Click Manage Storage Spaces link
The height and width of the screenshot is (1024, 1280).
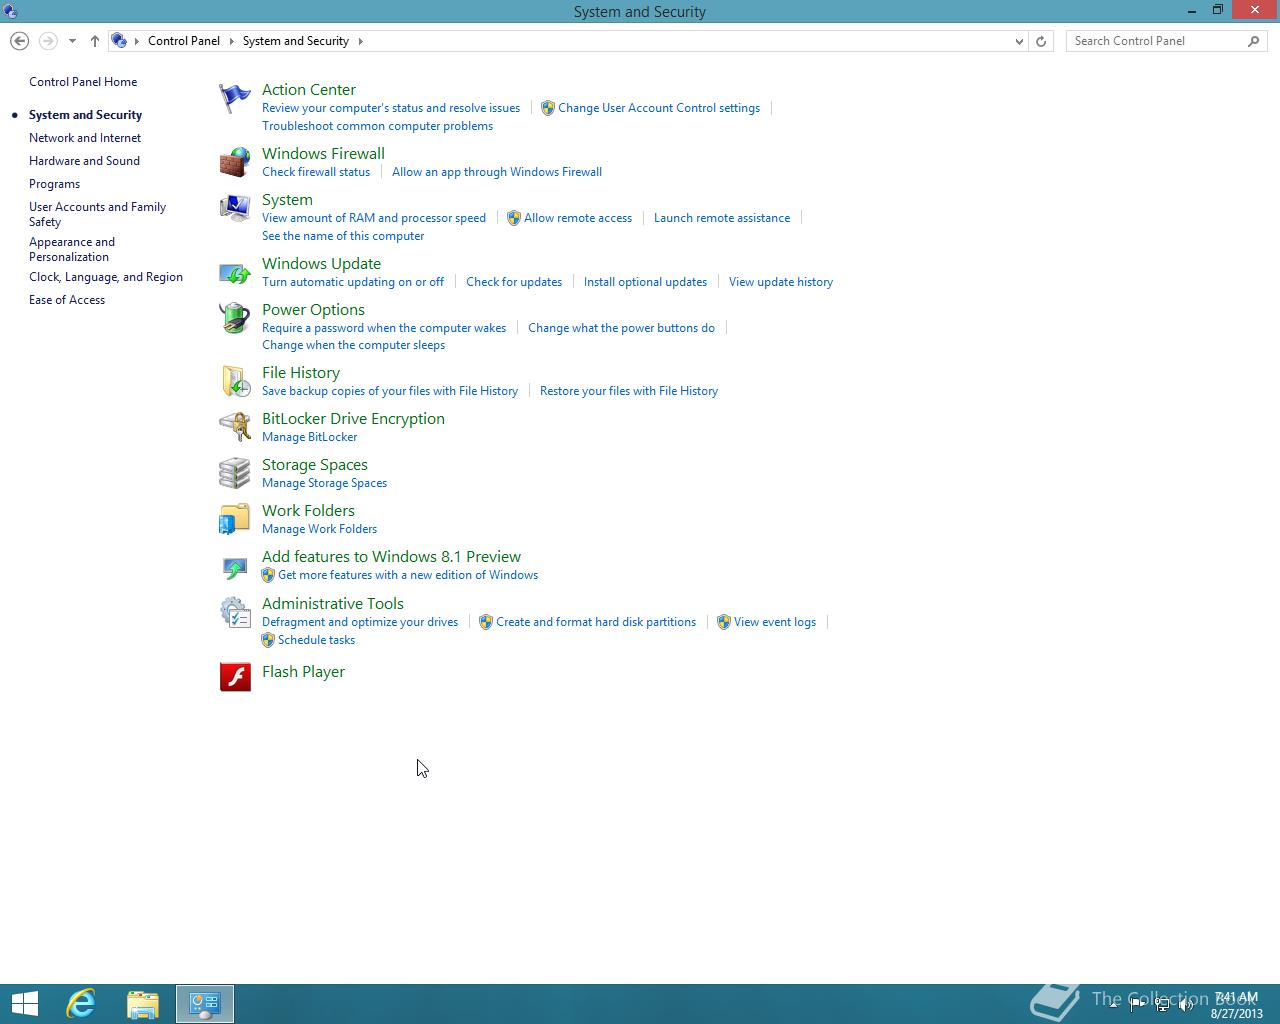click(324, 483)
